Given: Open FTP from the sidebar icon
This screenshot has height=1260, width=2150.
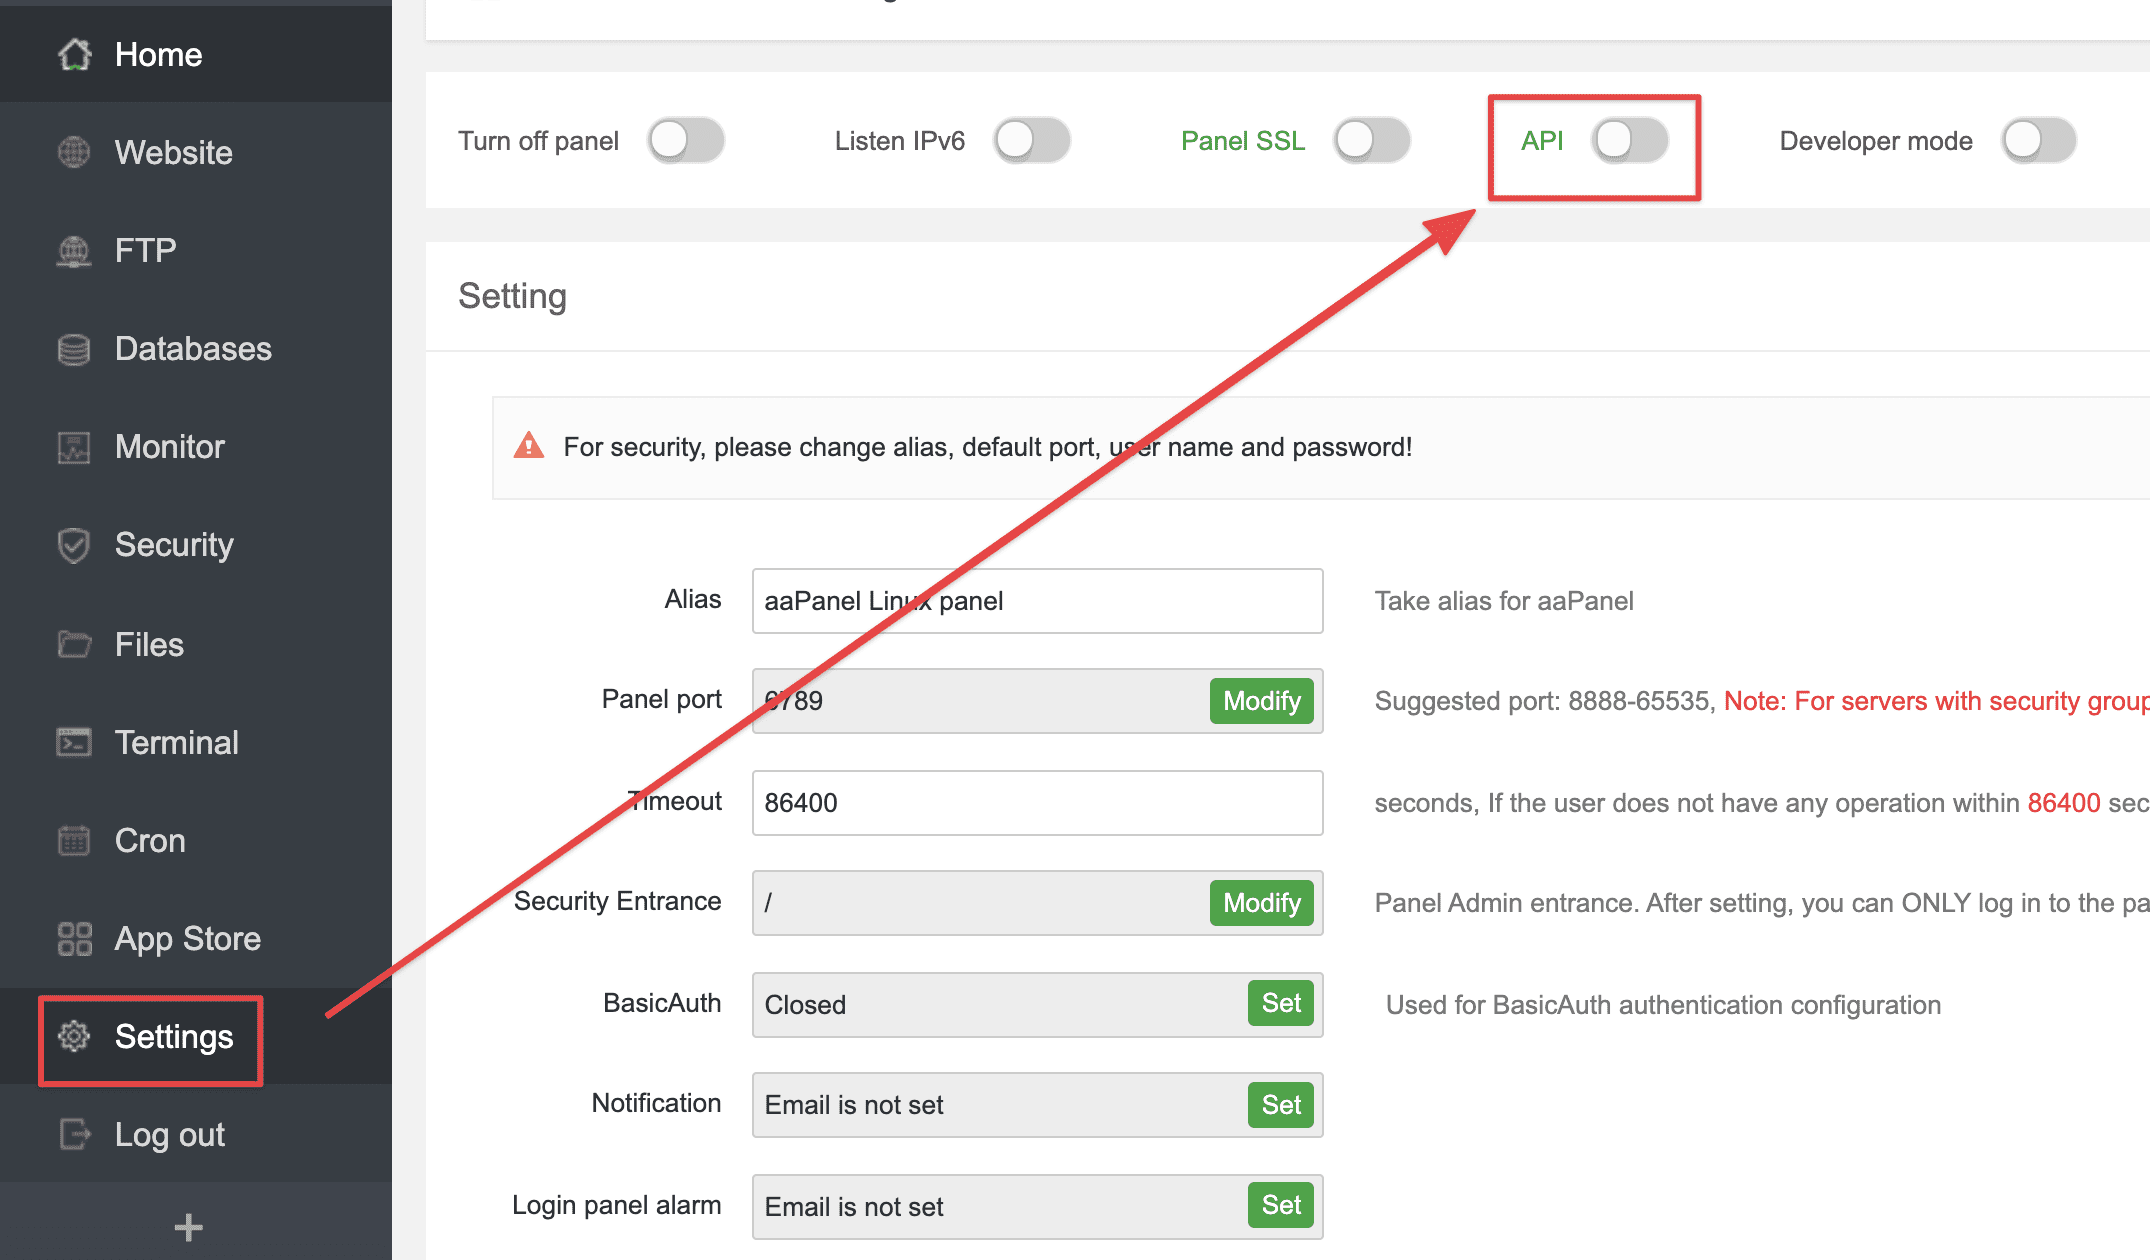Looking at the screenshot, I should (73, 250).
